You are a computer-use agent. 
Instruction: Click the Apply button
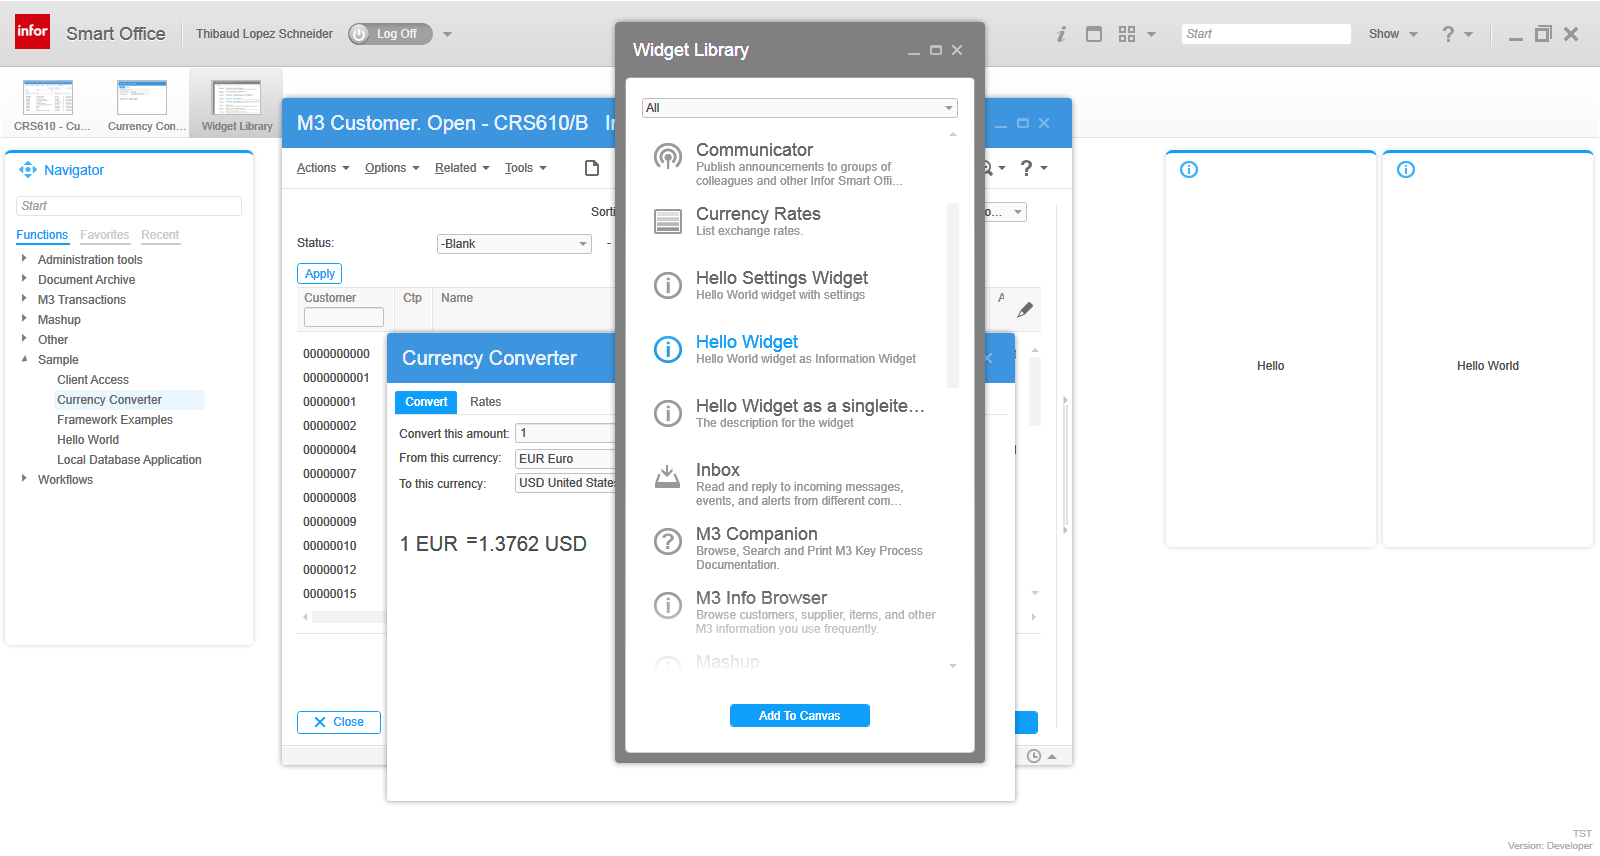tap(319, 274)
